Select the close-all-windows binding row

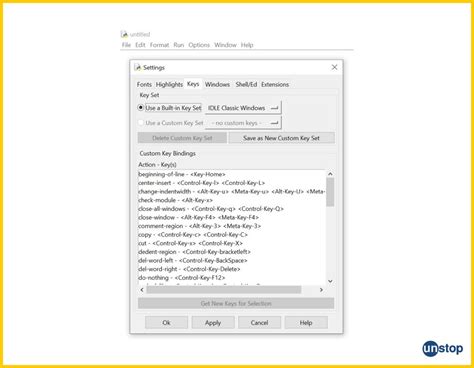tap(232, 209)
